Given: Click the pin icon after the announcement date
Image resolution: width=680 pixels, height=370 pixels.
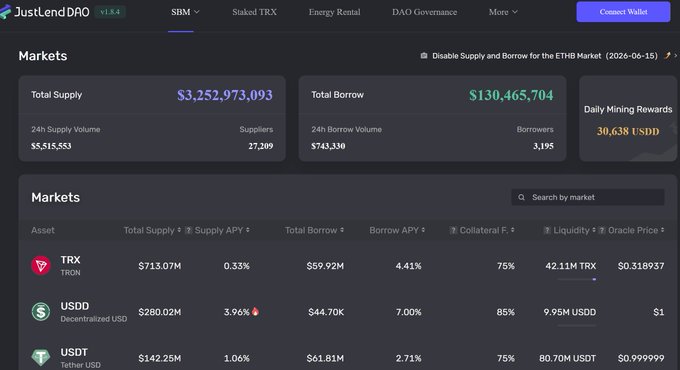Looking at the screenshot, I should pos(667,56).
